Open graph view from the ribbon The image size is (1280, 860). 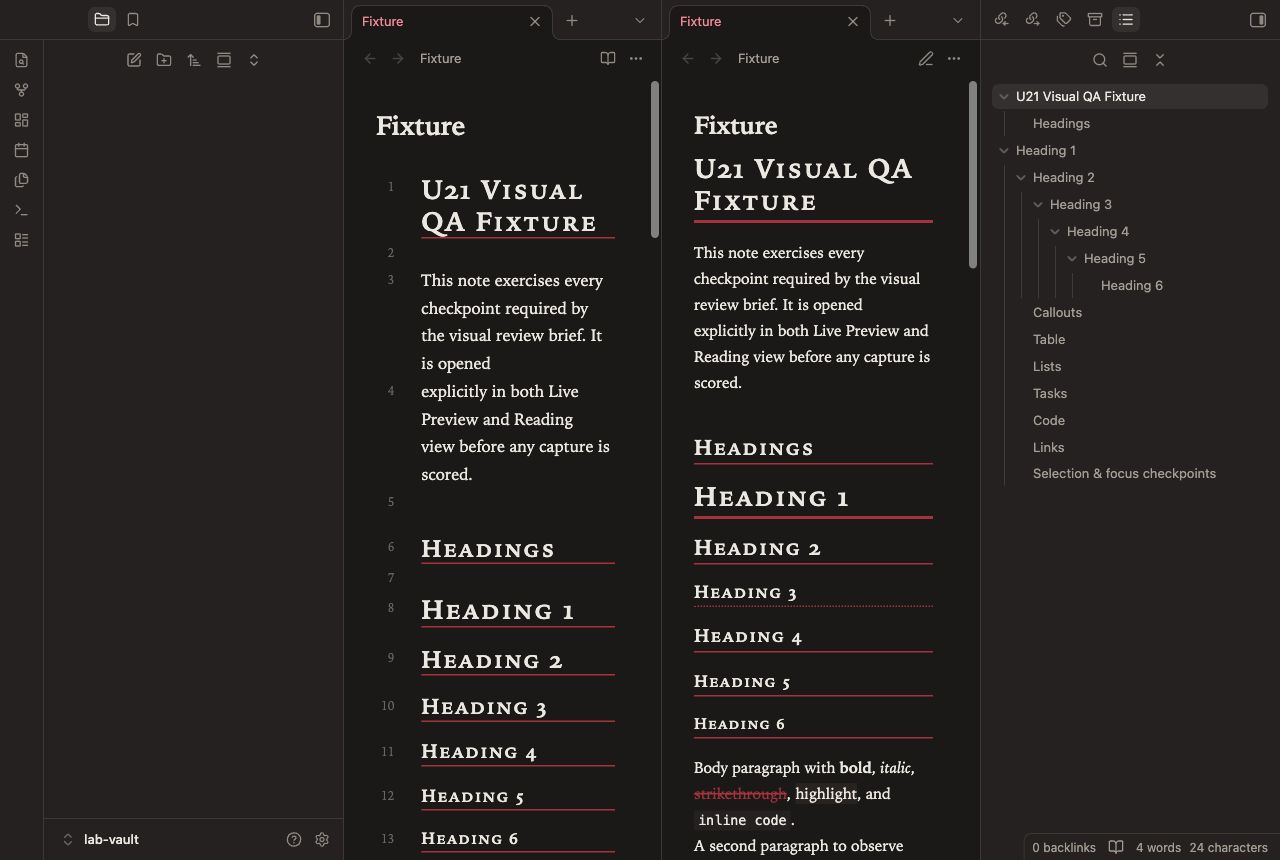point(21,90)
